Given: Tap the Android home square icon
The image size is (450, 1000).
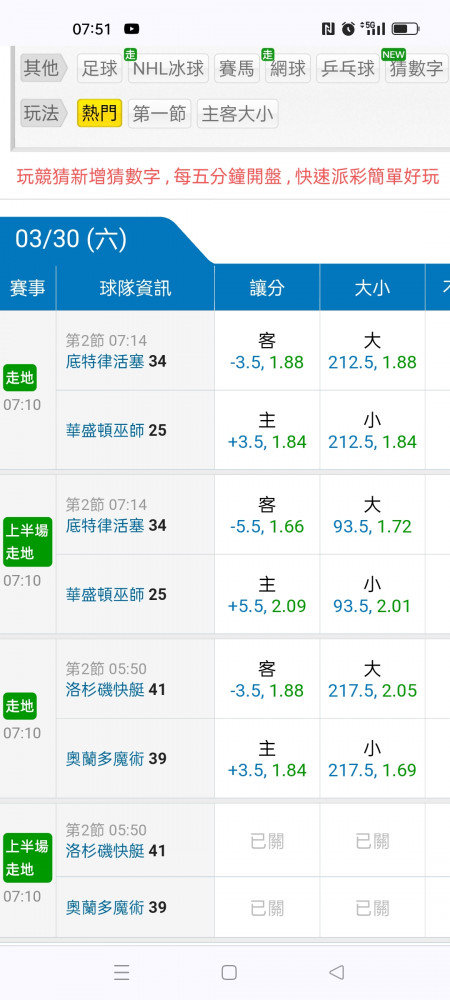Looking at the screenshot, I should click(x=229, y=972).
